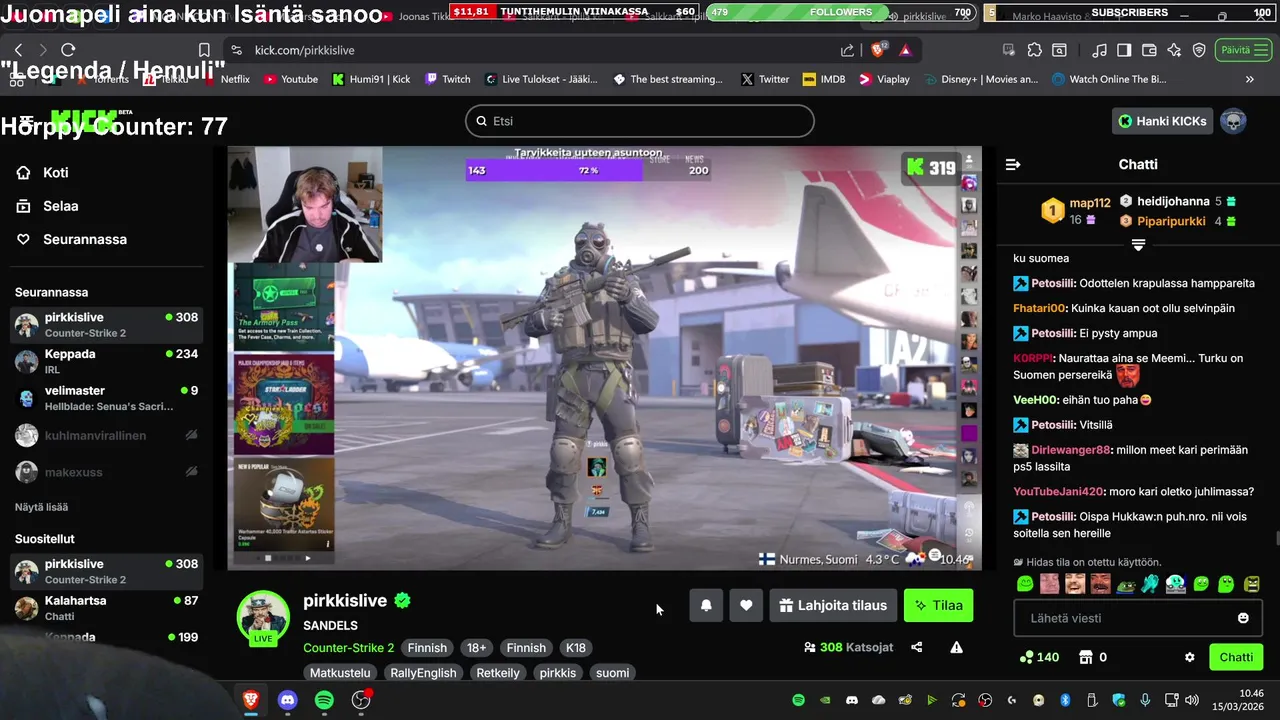Follow the channel with the heart button
Image resolution: width=1280 pixels, height=720 pixels.
pos(746,605)
